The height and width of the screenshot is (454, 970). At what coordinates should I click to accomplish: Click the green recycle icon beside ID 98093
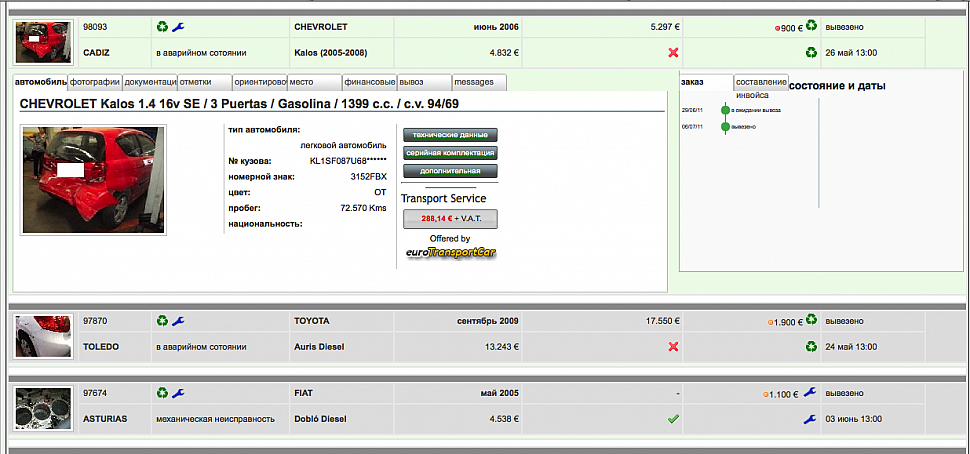(x=162, y=27)
